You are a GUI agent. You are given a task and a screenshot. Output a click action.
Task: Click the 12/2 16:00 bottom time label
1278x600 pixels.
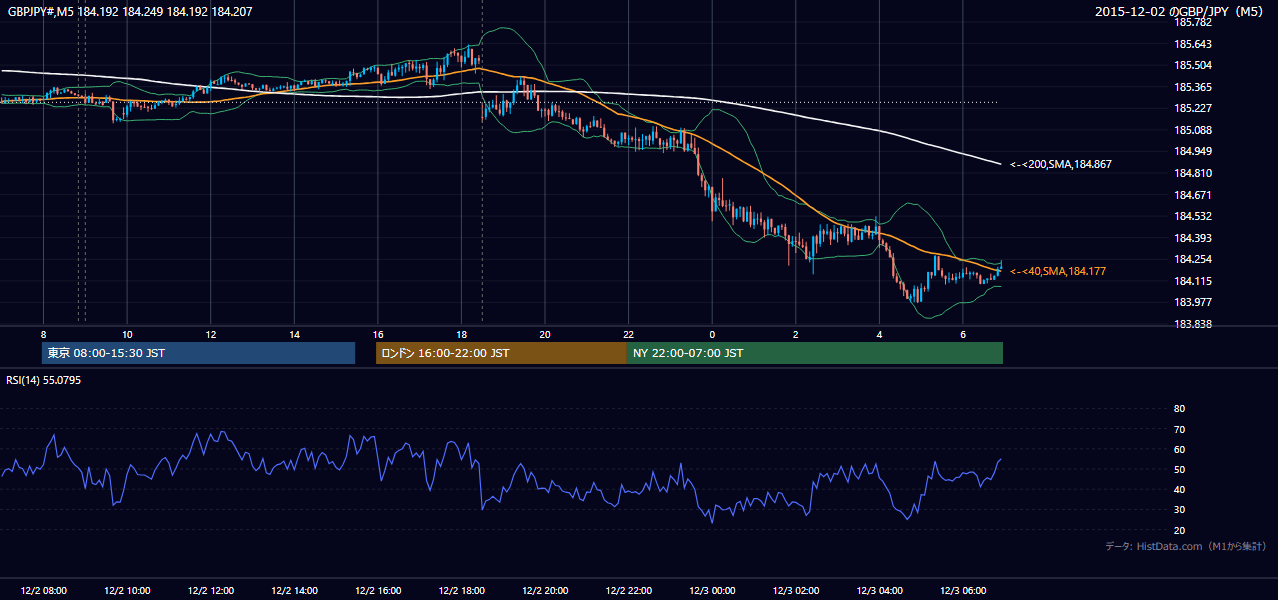(378, 591)
